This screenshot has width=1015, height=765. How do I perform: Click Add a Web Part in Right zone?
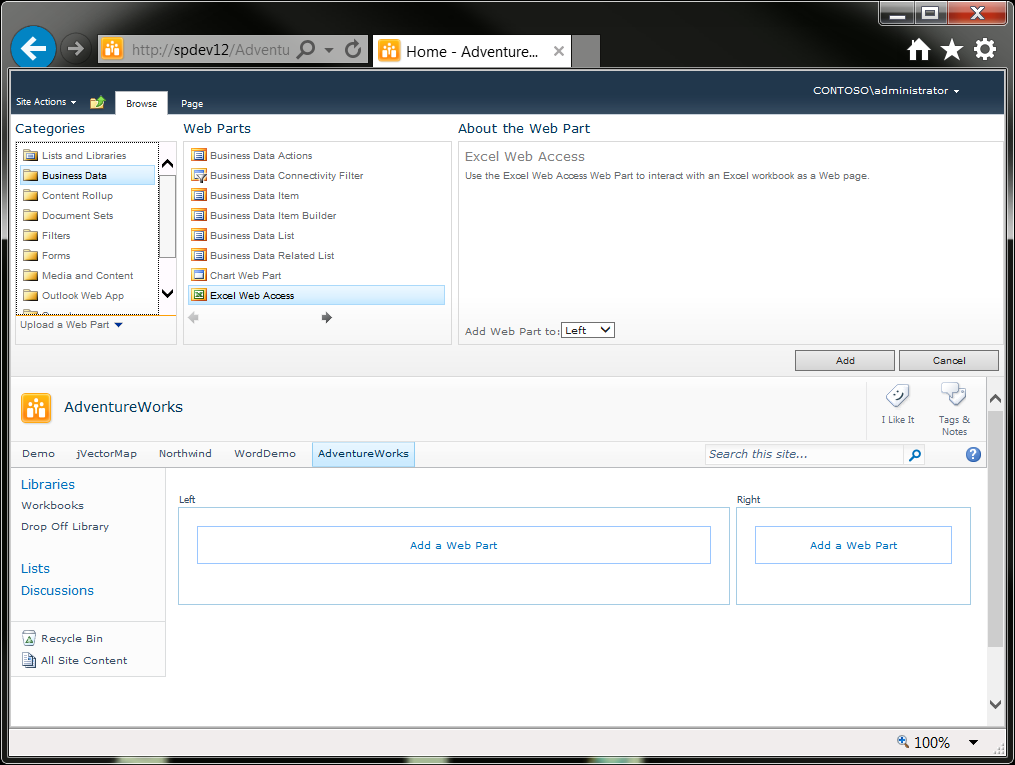(853, 545)
